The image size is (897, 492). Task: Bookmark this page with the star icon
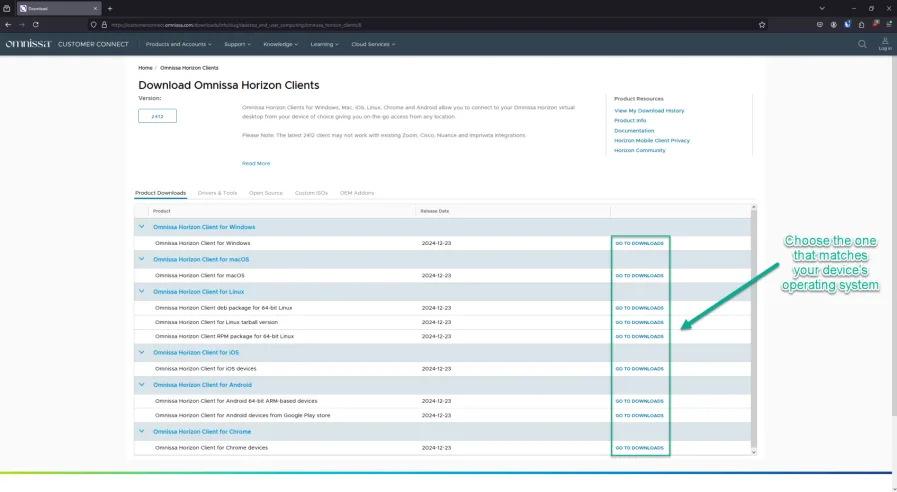762,25
